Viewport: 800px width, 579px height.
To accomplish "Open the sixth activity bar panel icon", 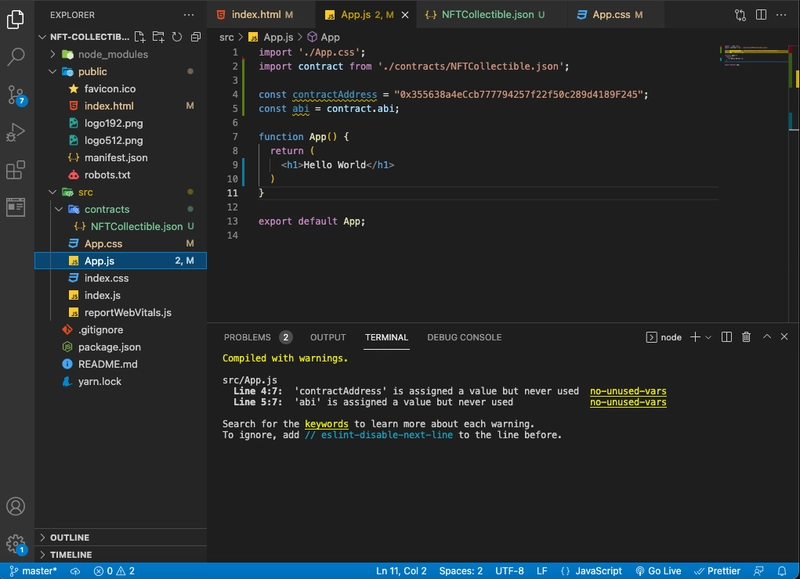I will [x=15, y=207].
